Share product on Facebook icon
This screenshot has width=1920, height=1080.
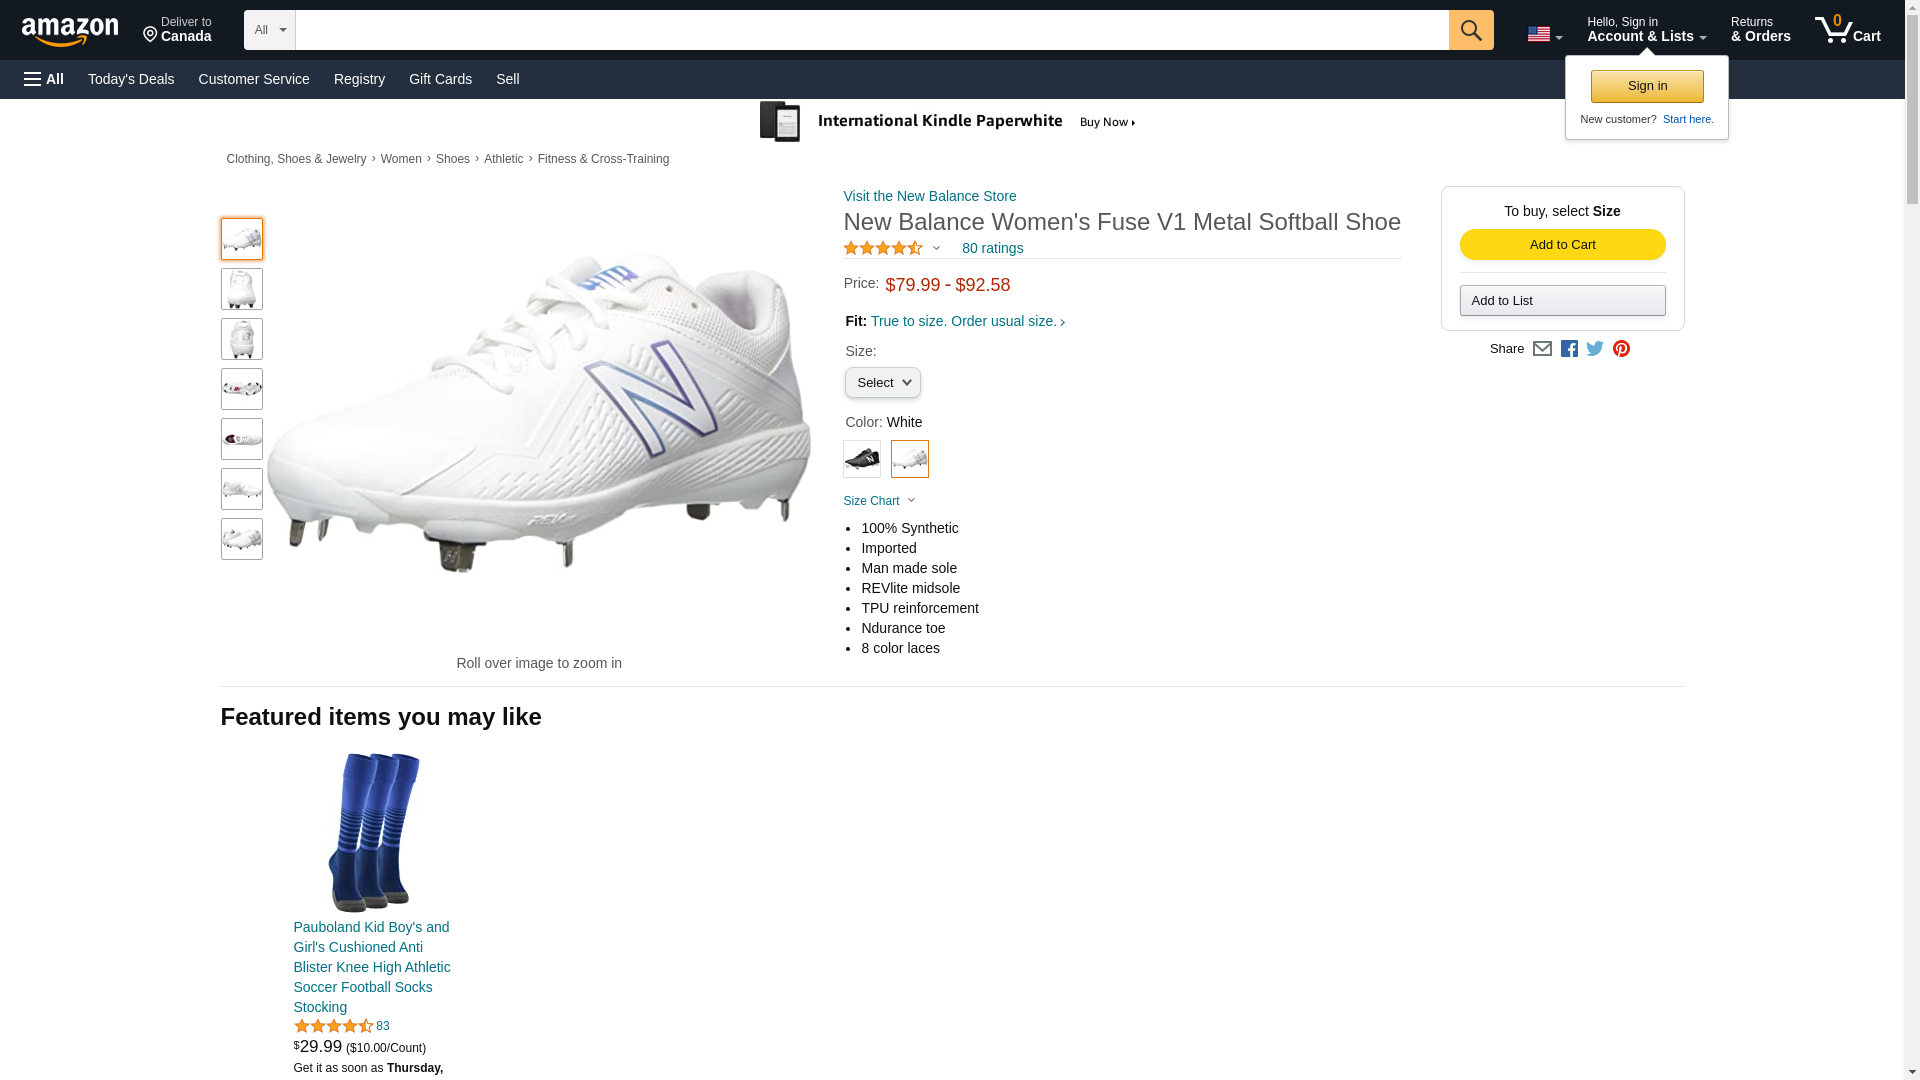[x=1569, y=349]
